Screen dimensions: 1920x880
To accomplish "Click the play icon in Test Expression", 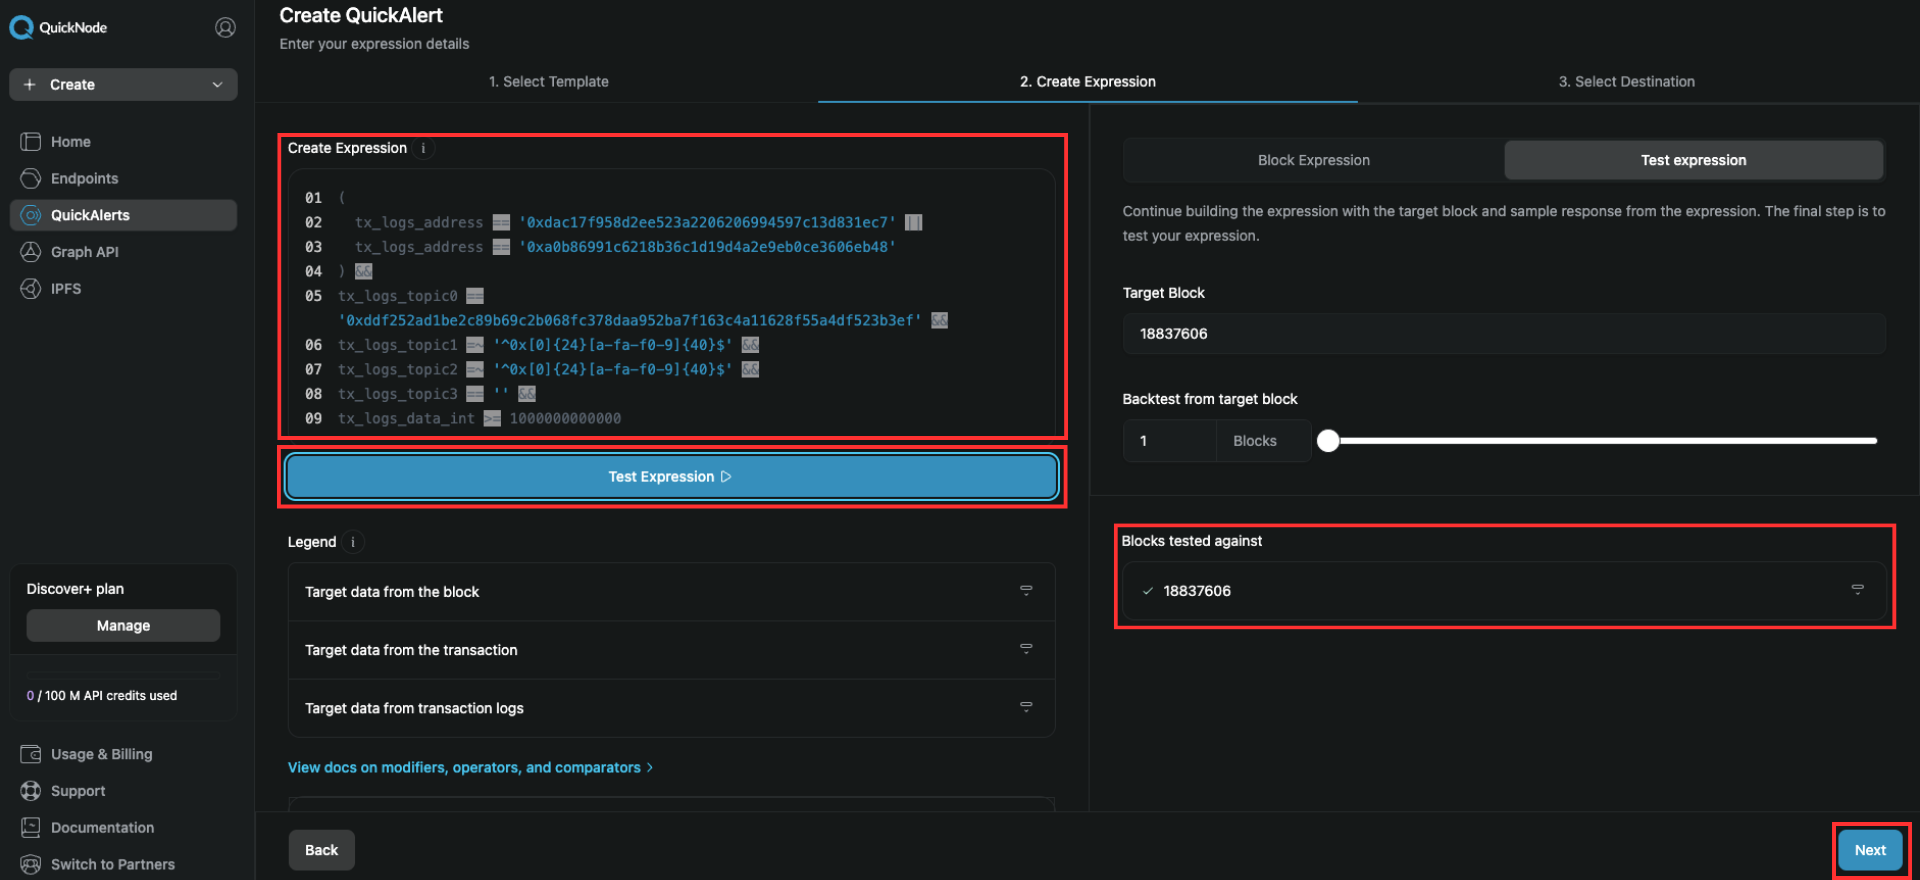I will tap(726, 477).
